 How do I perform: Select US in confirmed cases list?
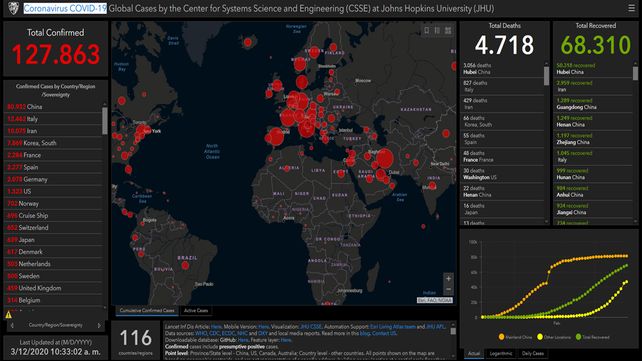point(53,191)
